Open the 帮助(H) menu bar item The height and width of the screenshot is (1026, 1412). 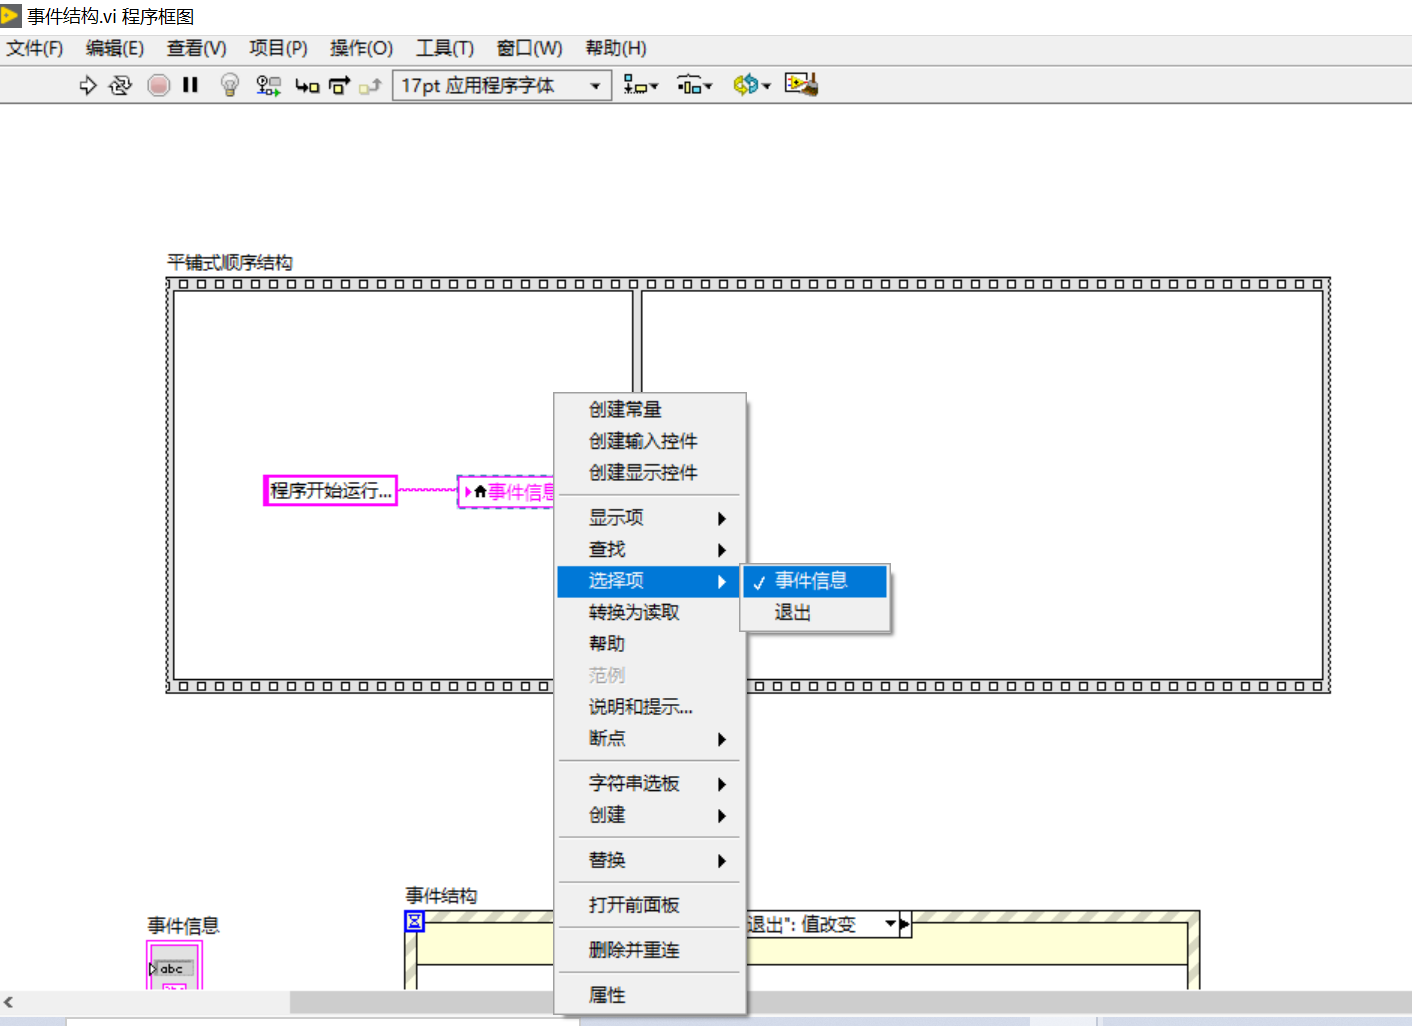(x=616, y=48)
